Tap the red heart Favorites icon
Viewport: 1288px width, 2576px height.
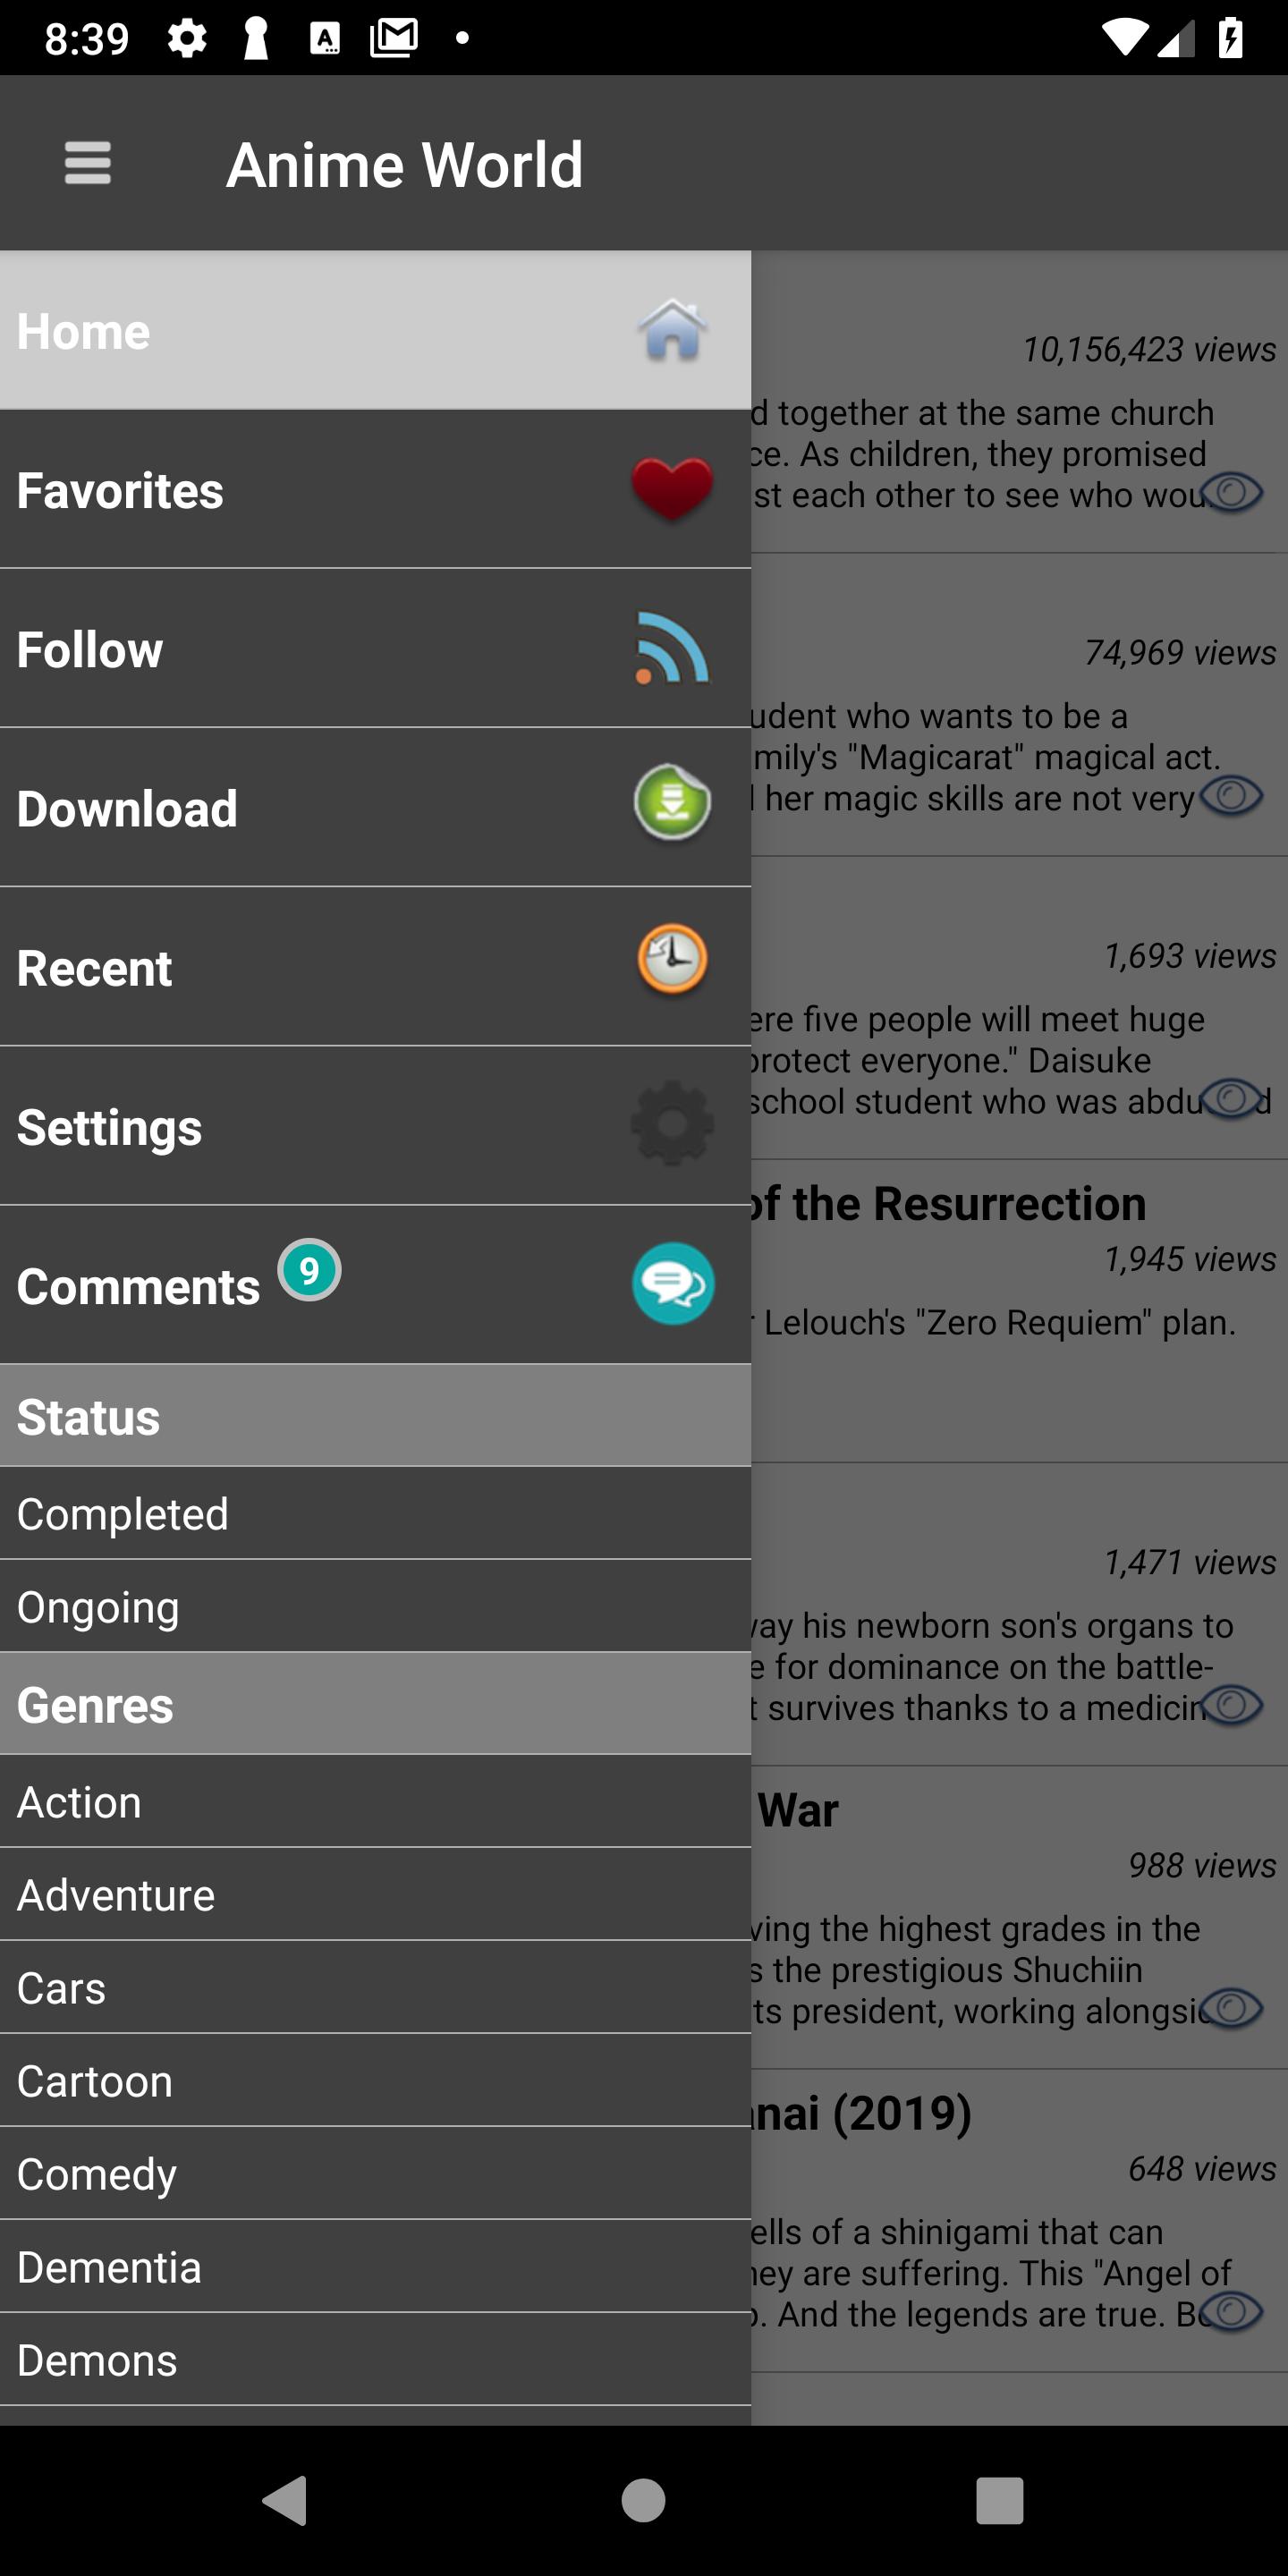672,489
